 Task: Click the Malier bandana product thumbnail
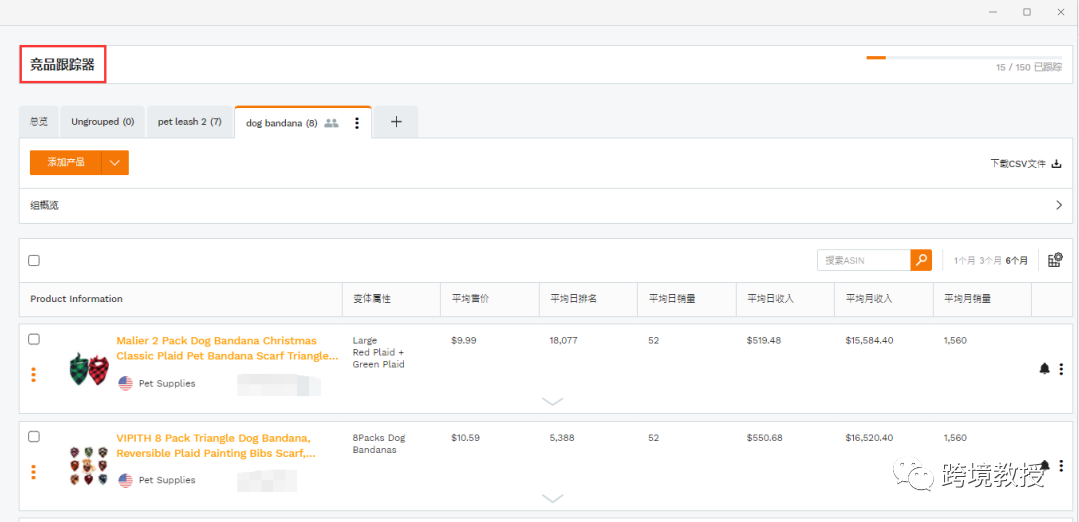pyautogui.click(x=89, y=369)
